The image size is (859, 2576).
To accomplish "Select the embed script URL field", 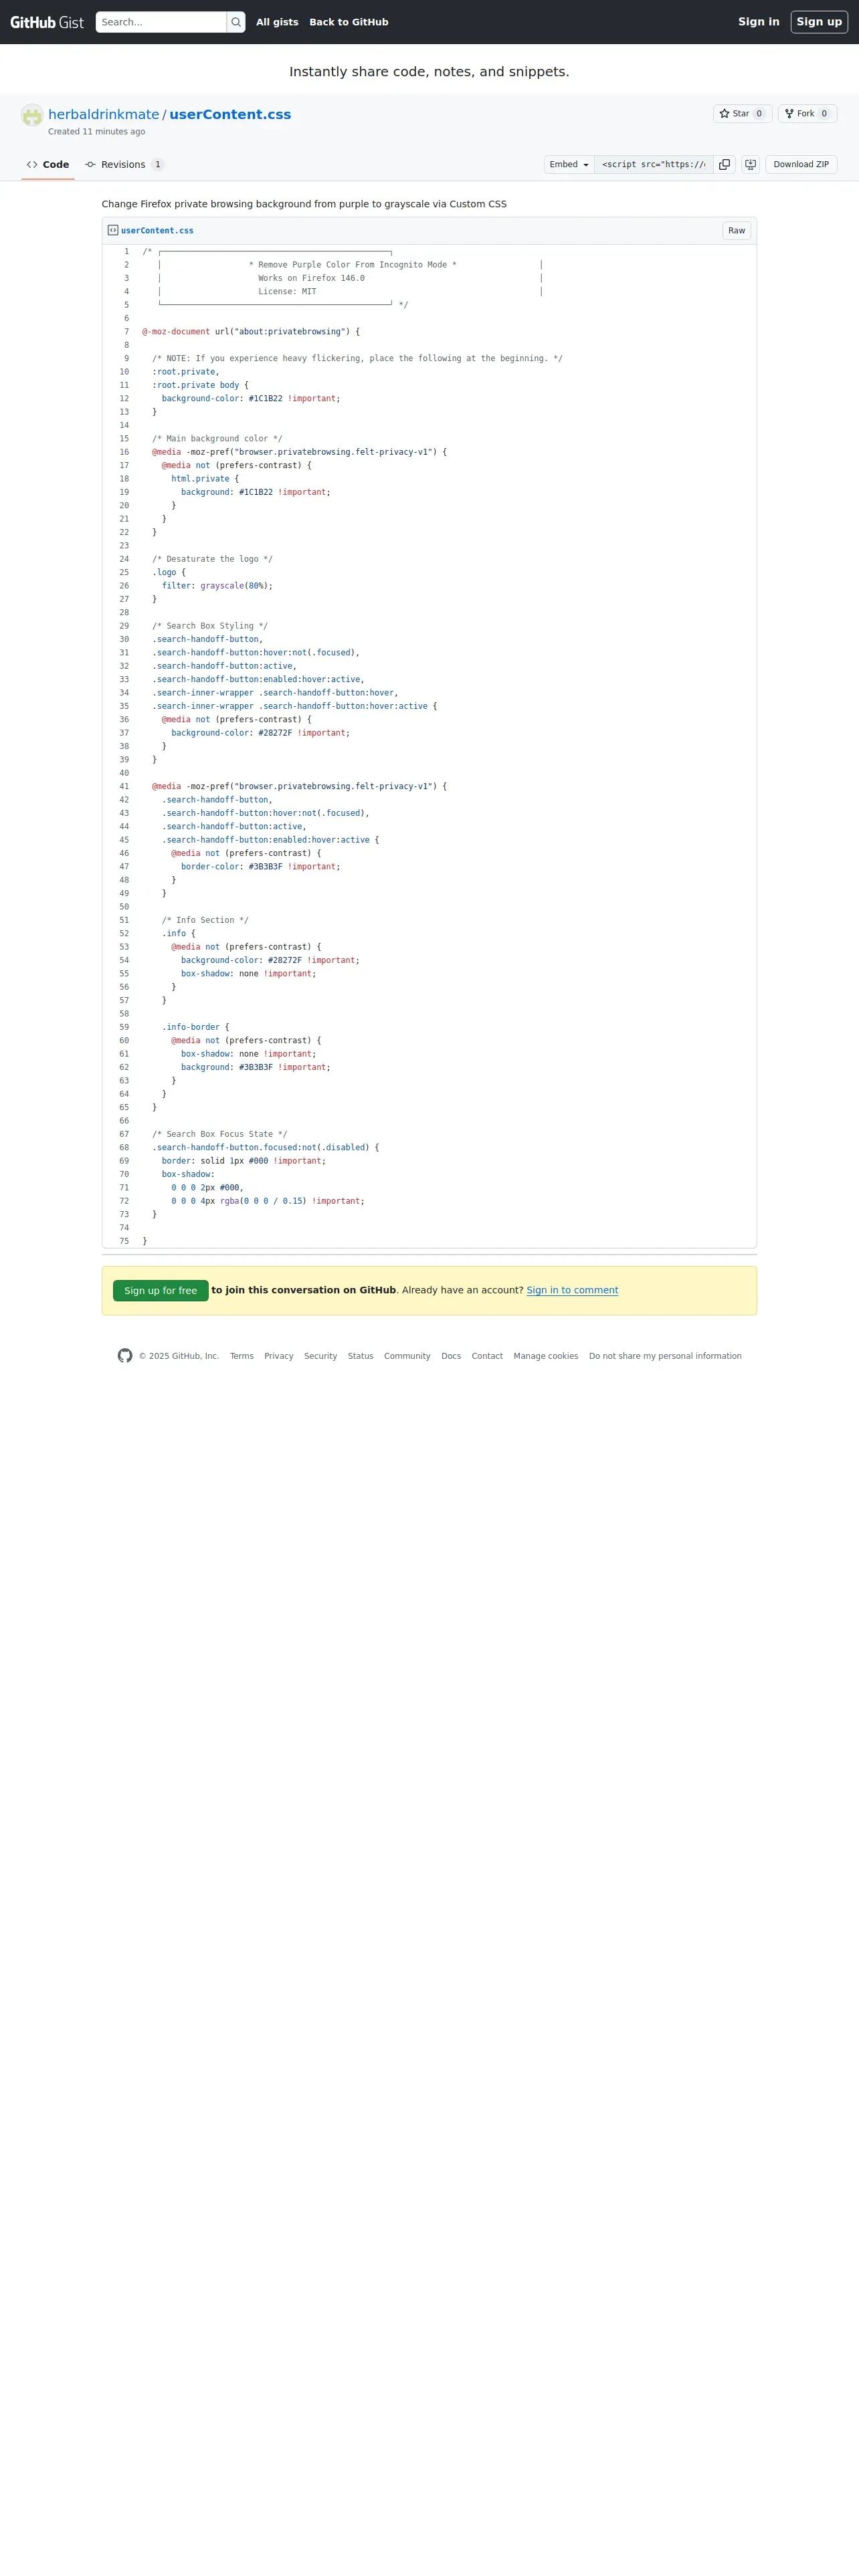I will pyautogui.click(x=654, y=165).
